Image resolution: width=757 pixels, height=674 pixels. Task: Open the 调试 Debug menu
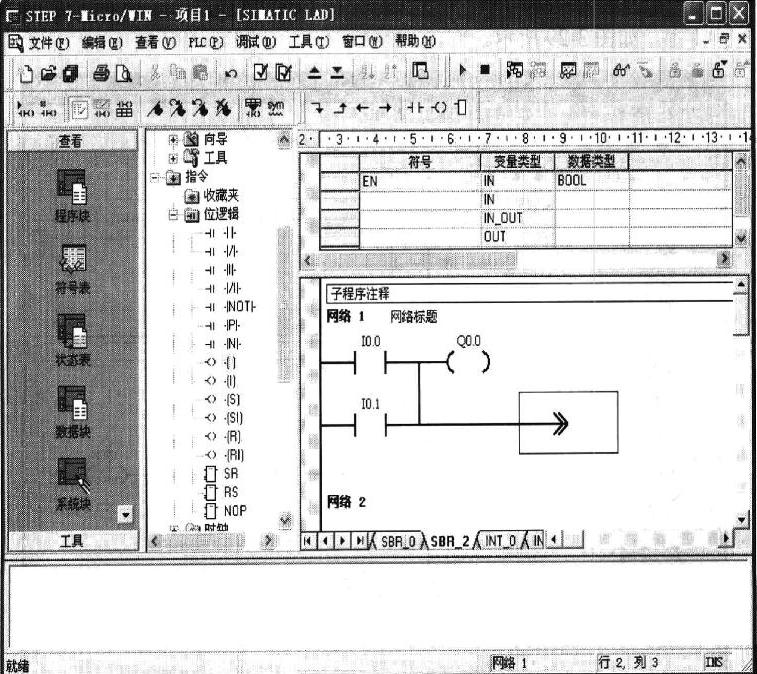[256, 42]
